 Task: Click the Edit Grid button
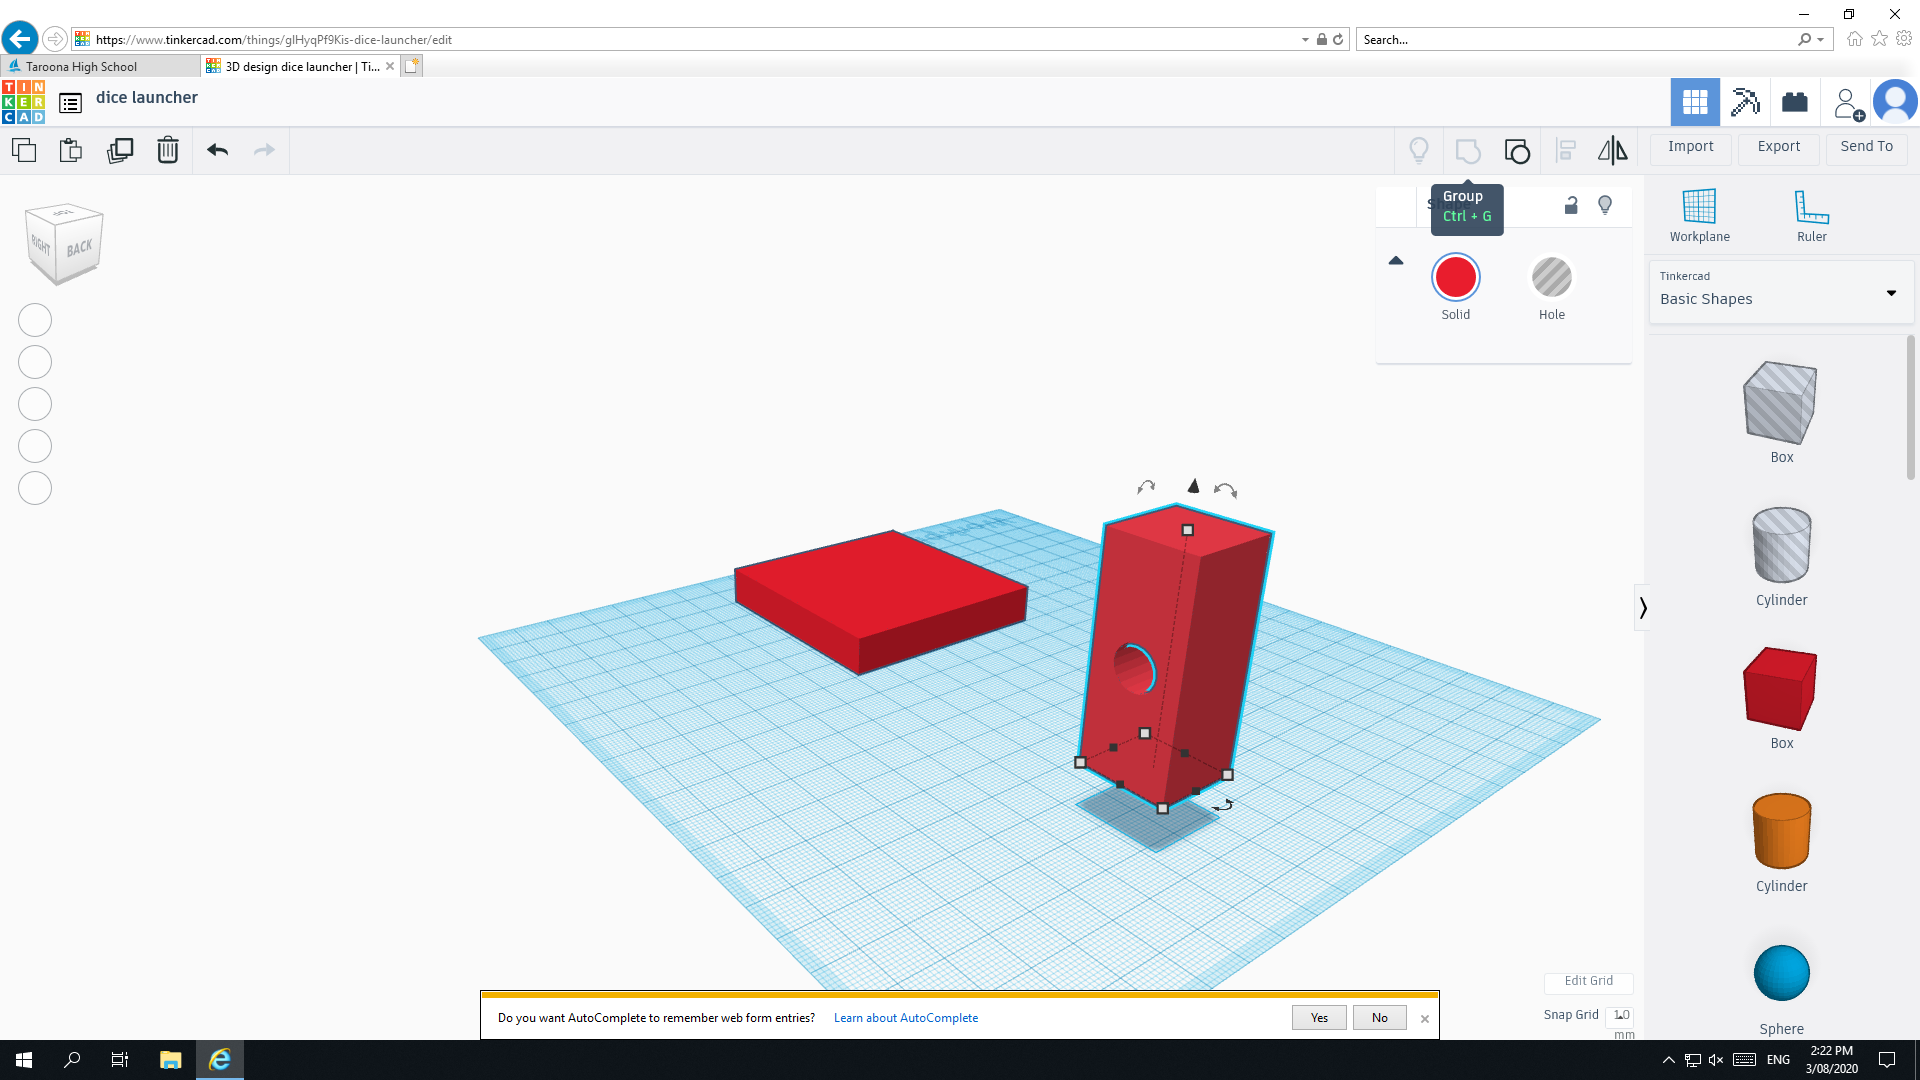point(1588,981)
